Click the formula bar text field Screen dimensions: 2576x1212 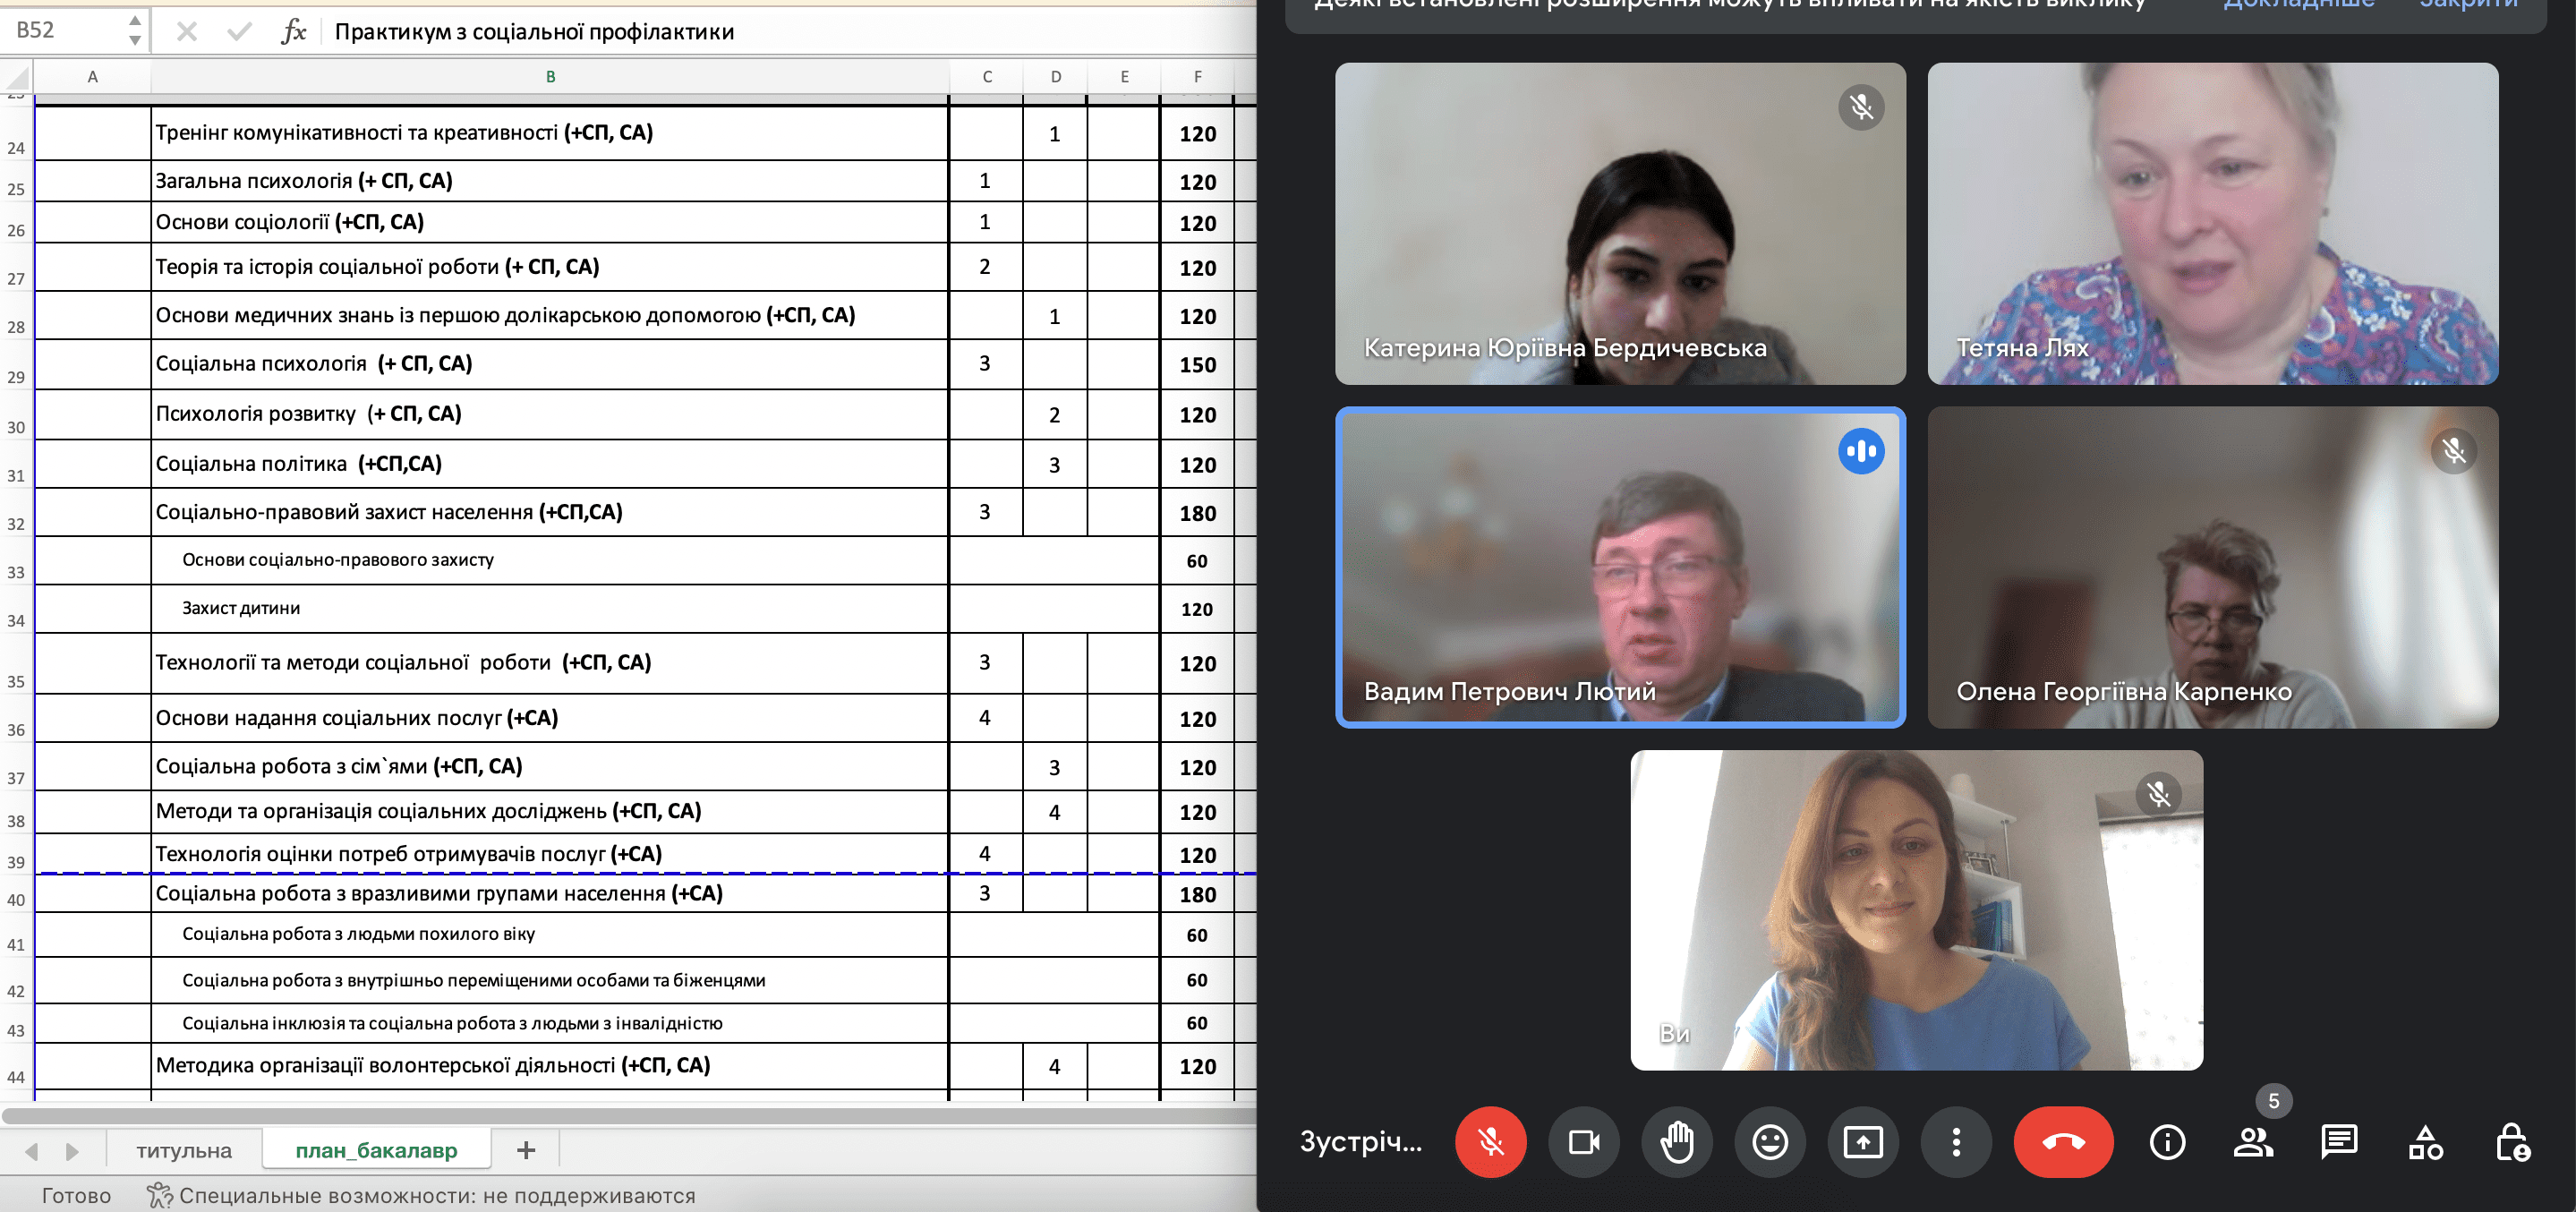pyautogui.click(x=780, y=31)
